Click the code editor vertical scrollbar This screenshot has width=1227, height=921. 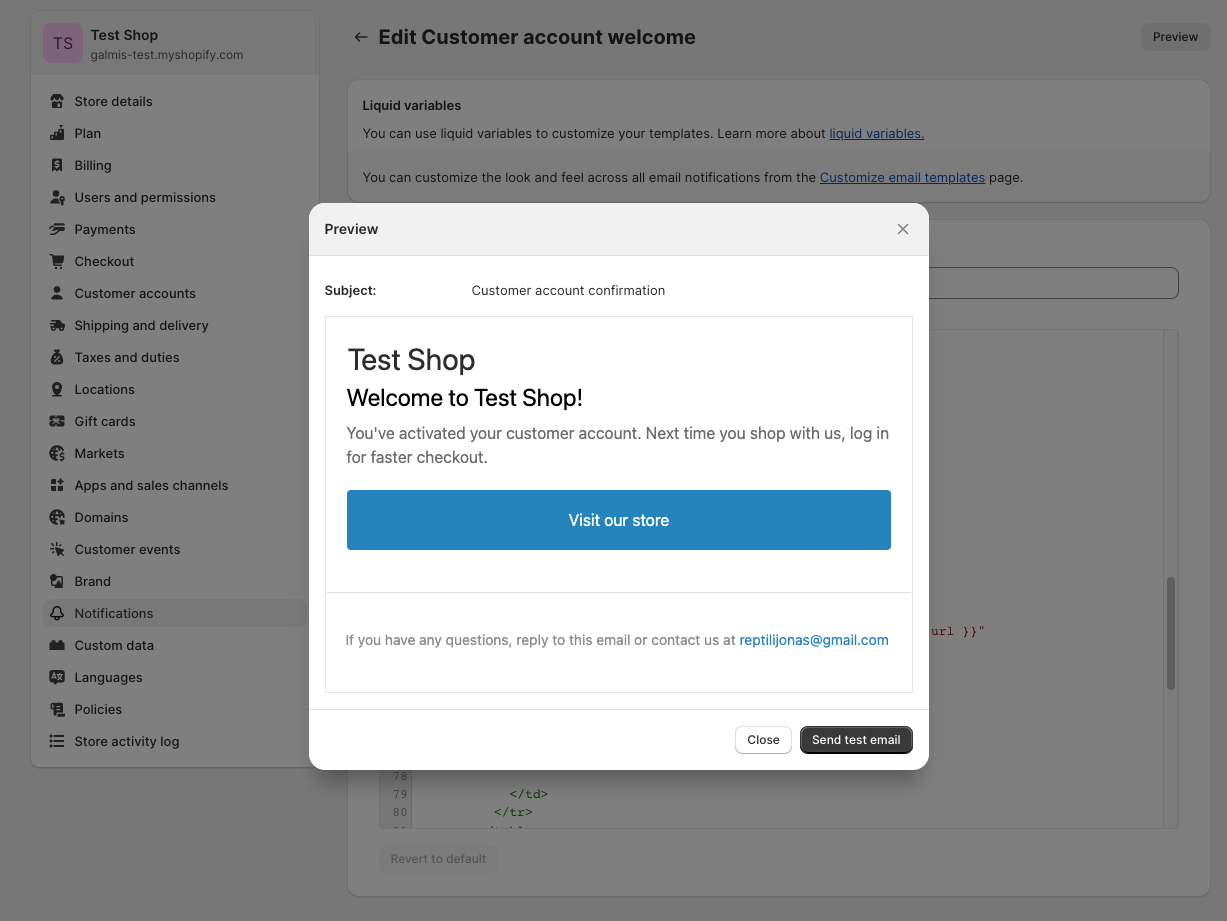[x=1171, y=633]
